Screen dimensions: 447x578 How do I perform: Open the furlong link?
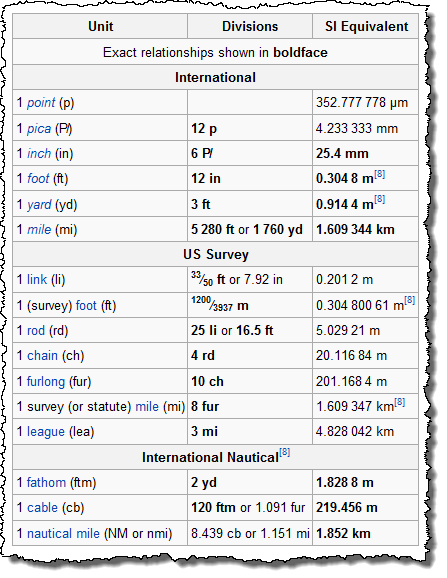pyautogui.click(x=46, y=382)
